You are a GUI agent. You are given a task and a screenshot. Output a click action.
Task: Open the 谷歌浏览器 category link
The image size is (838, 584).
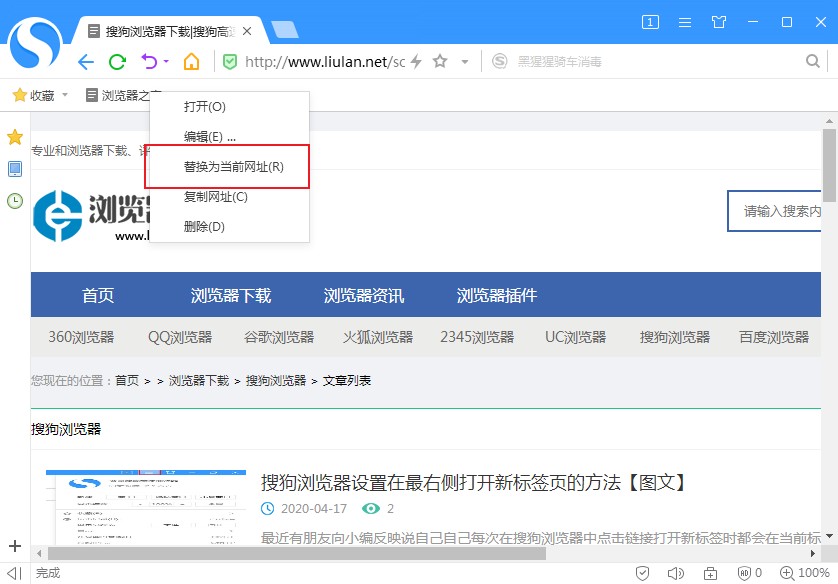tap(279, 337)
